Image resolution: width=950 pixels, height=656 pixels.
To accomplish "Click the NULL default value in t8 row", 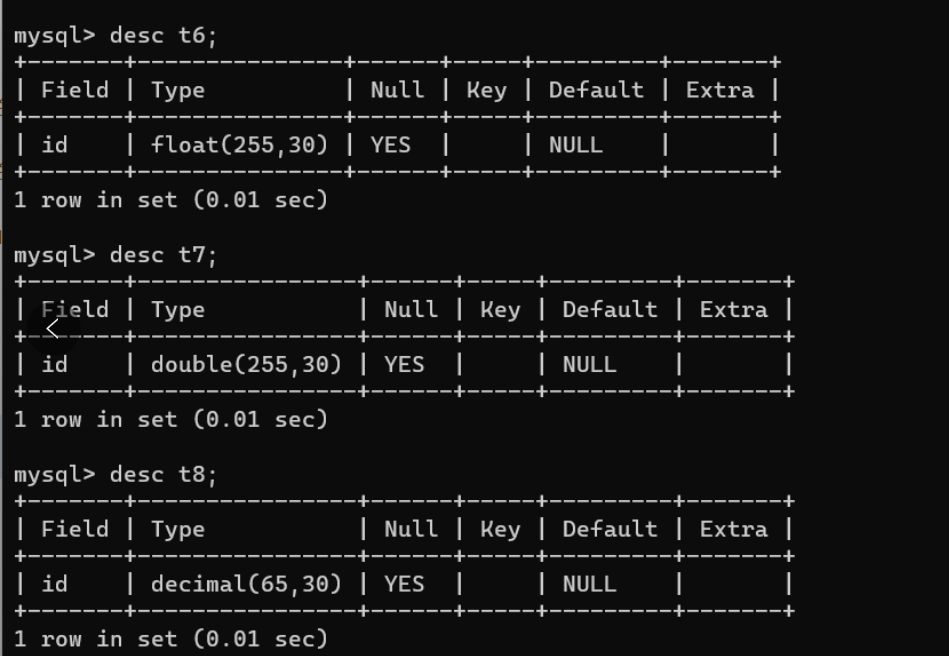I will pos(589,584).
